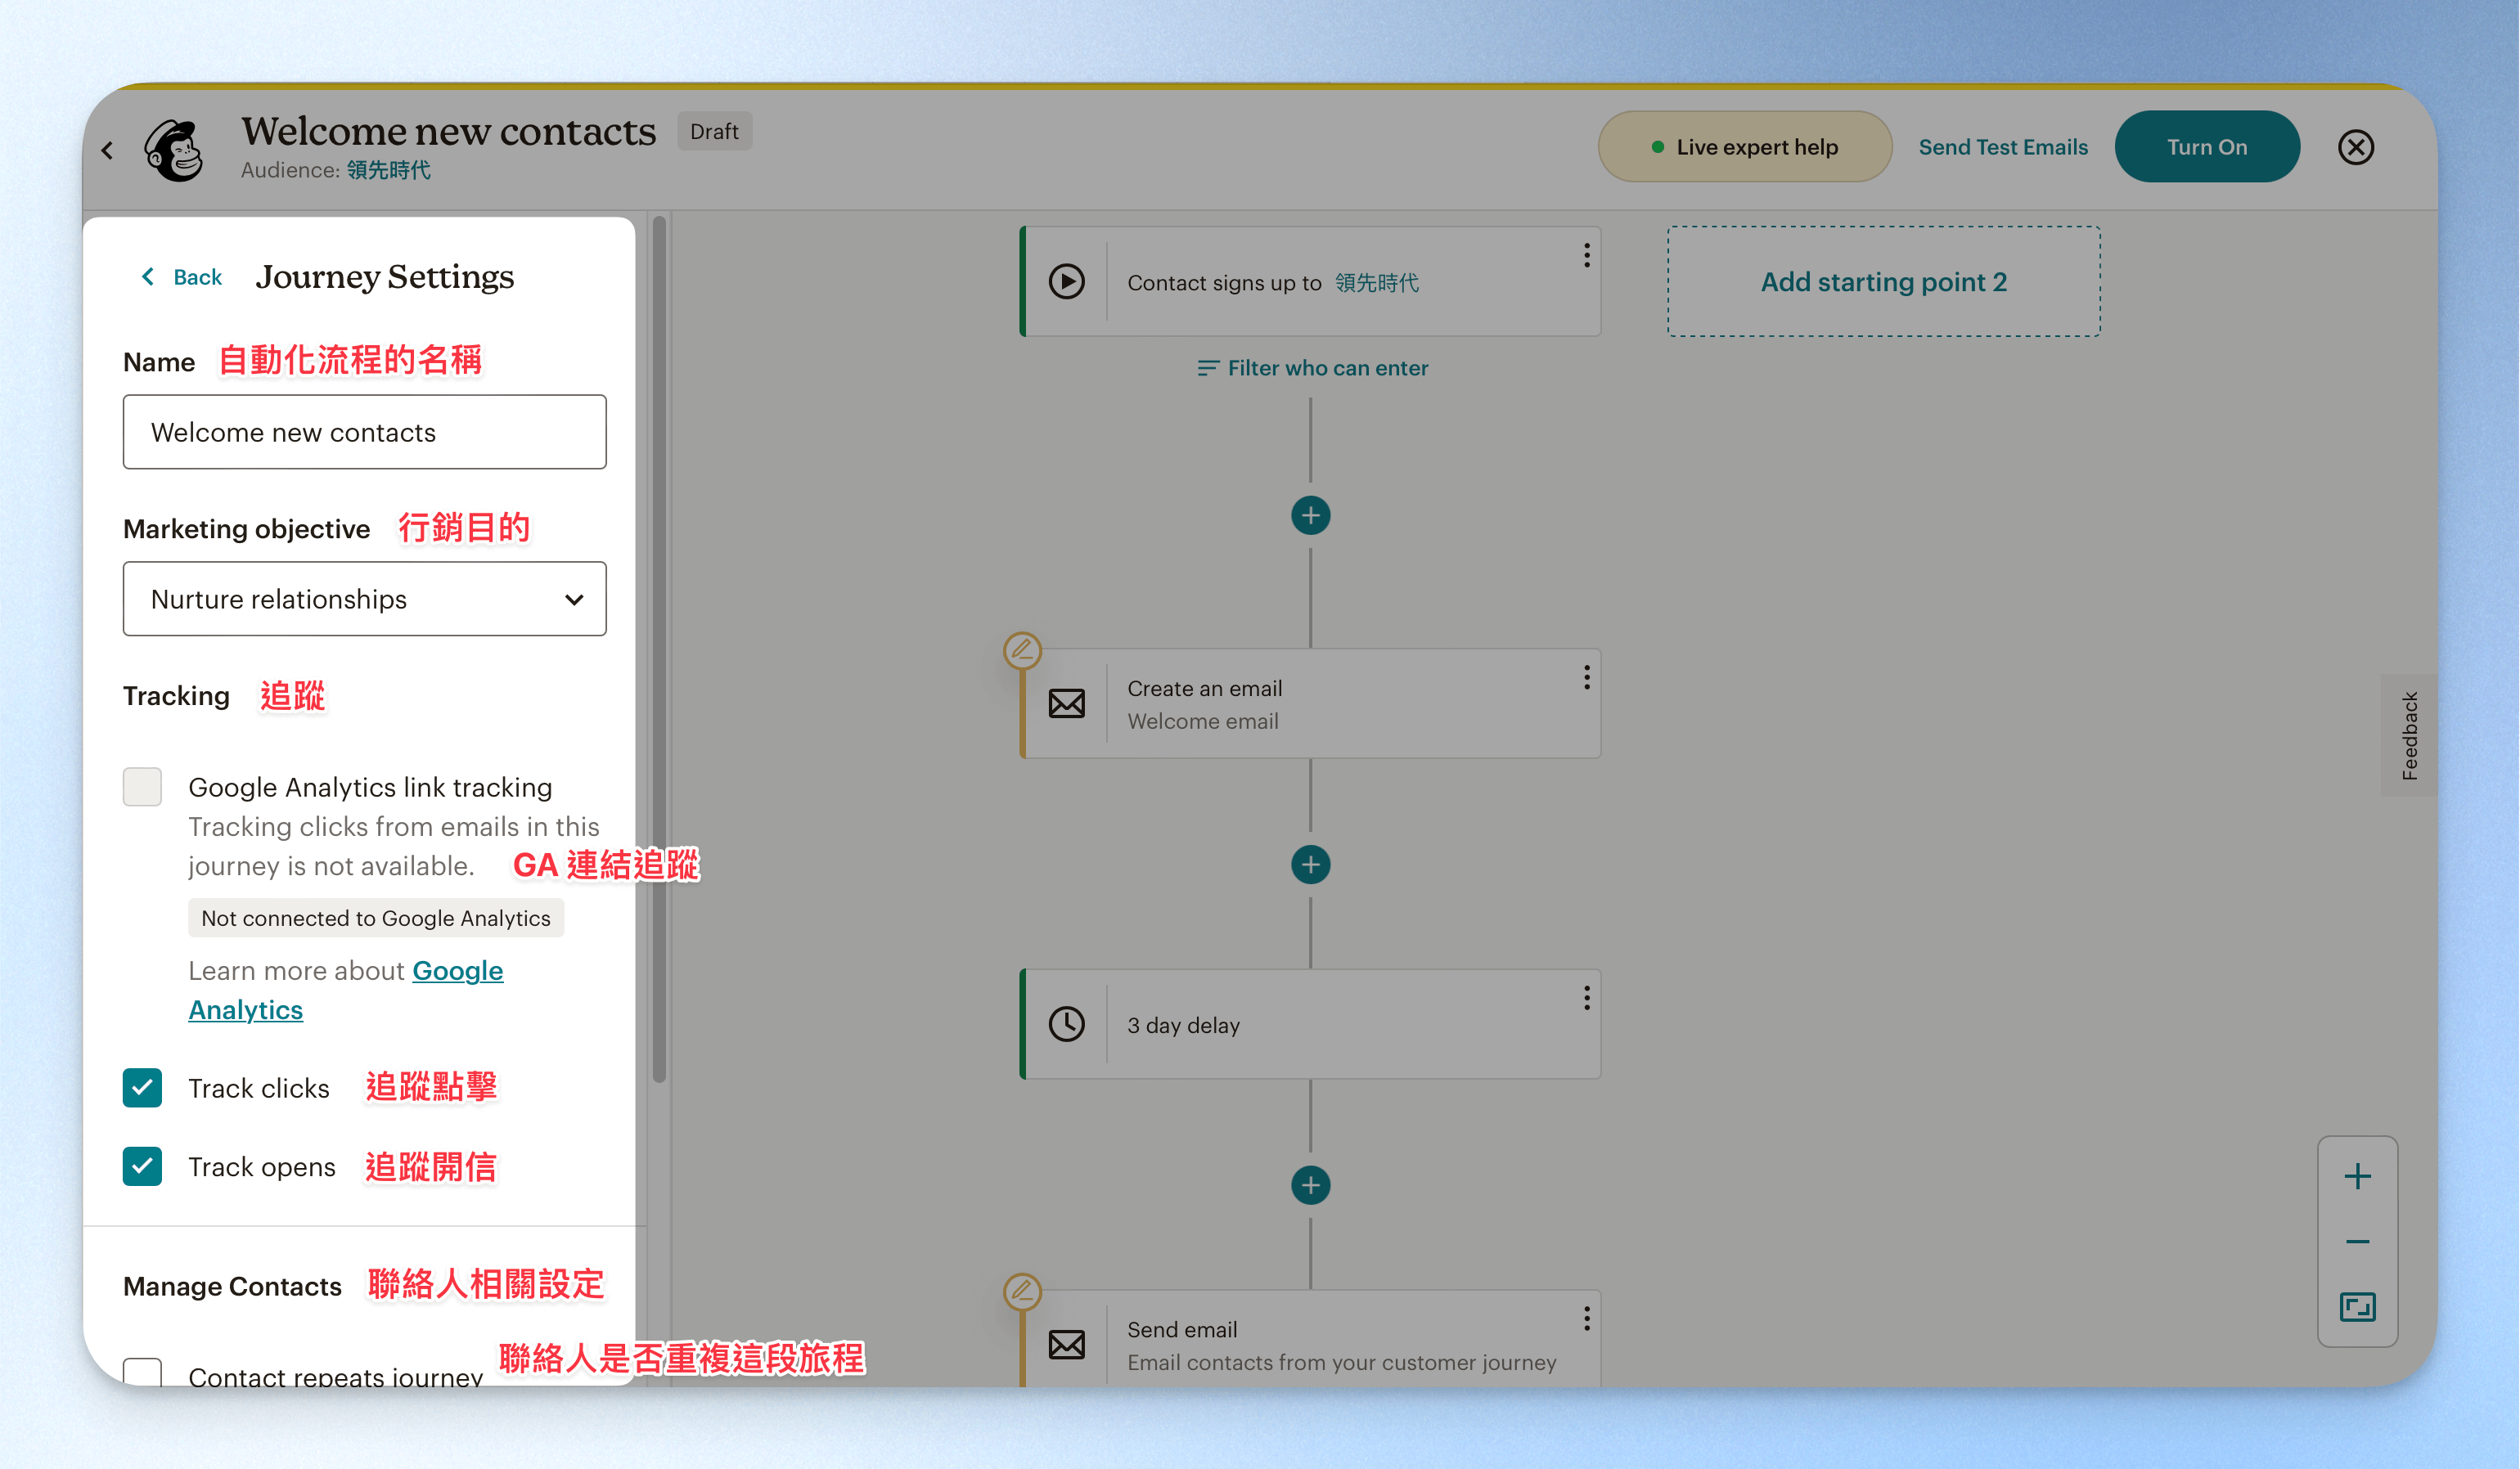Open the Google Analytics help link
The image size is (2520, 1469).
click(x=345, y=990)
